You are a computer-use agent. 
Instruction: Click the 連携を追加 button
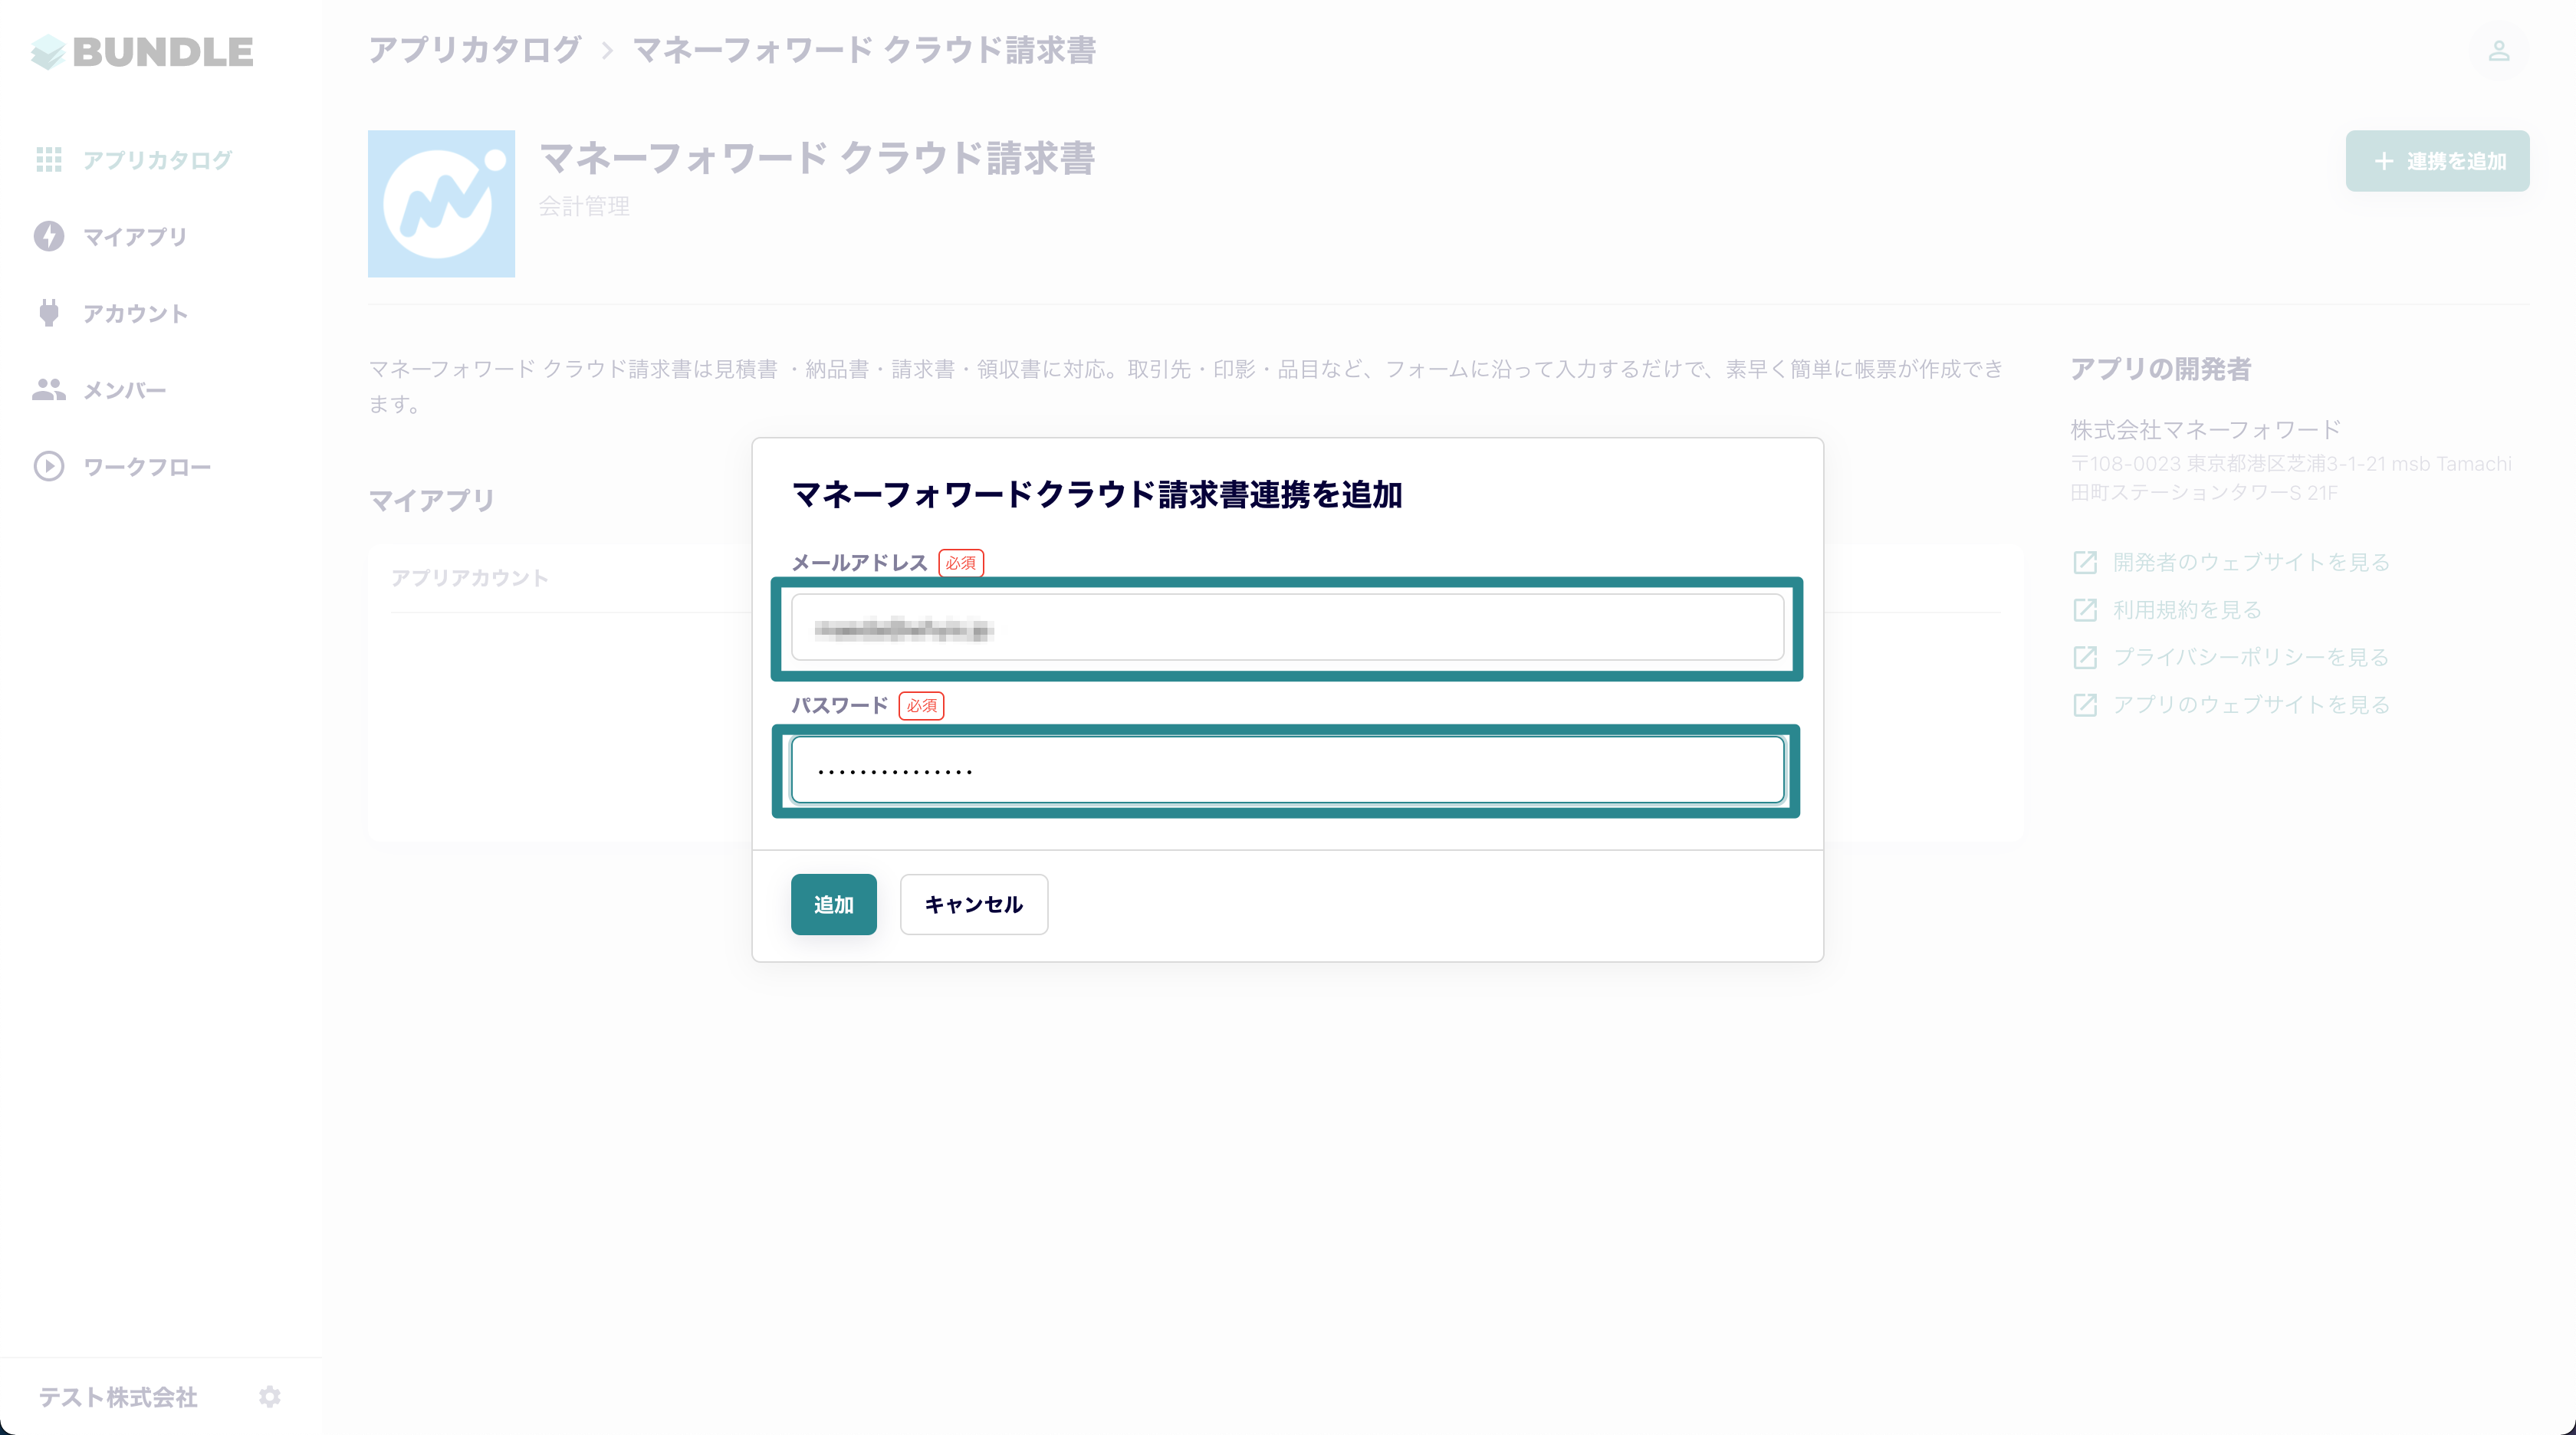point(2437,161)
